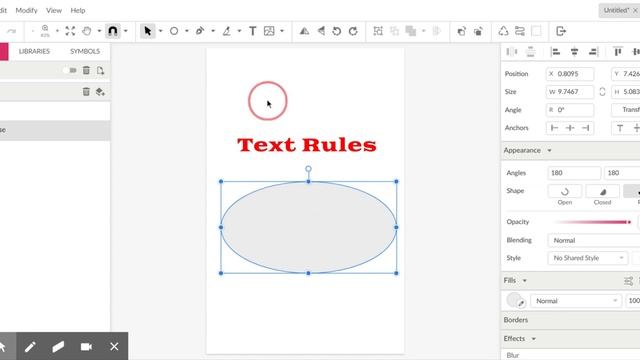
Task: Toggle the width-height ratio lock
Action: pyautogui.click(x=602, y=92)
